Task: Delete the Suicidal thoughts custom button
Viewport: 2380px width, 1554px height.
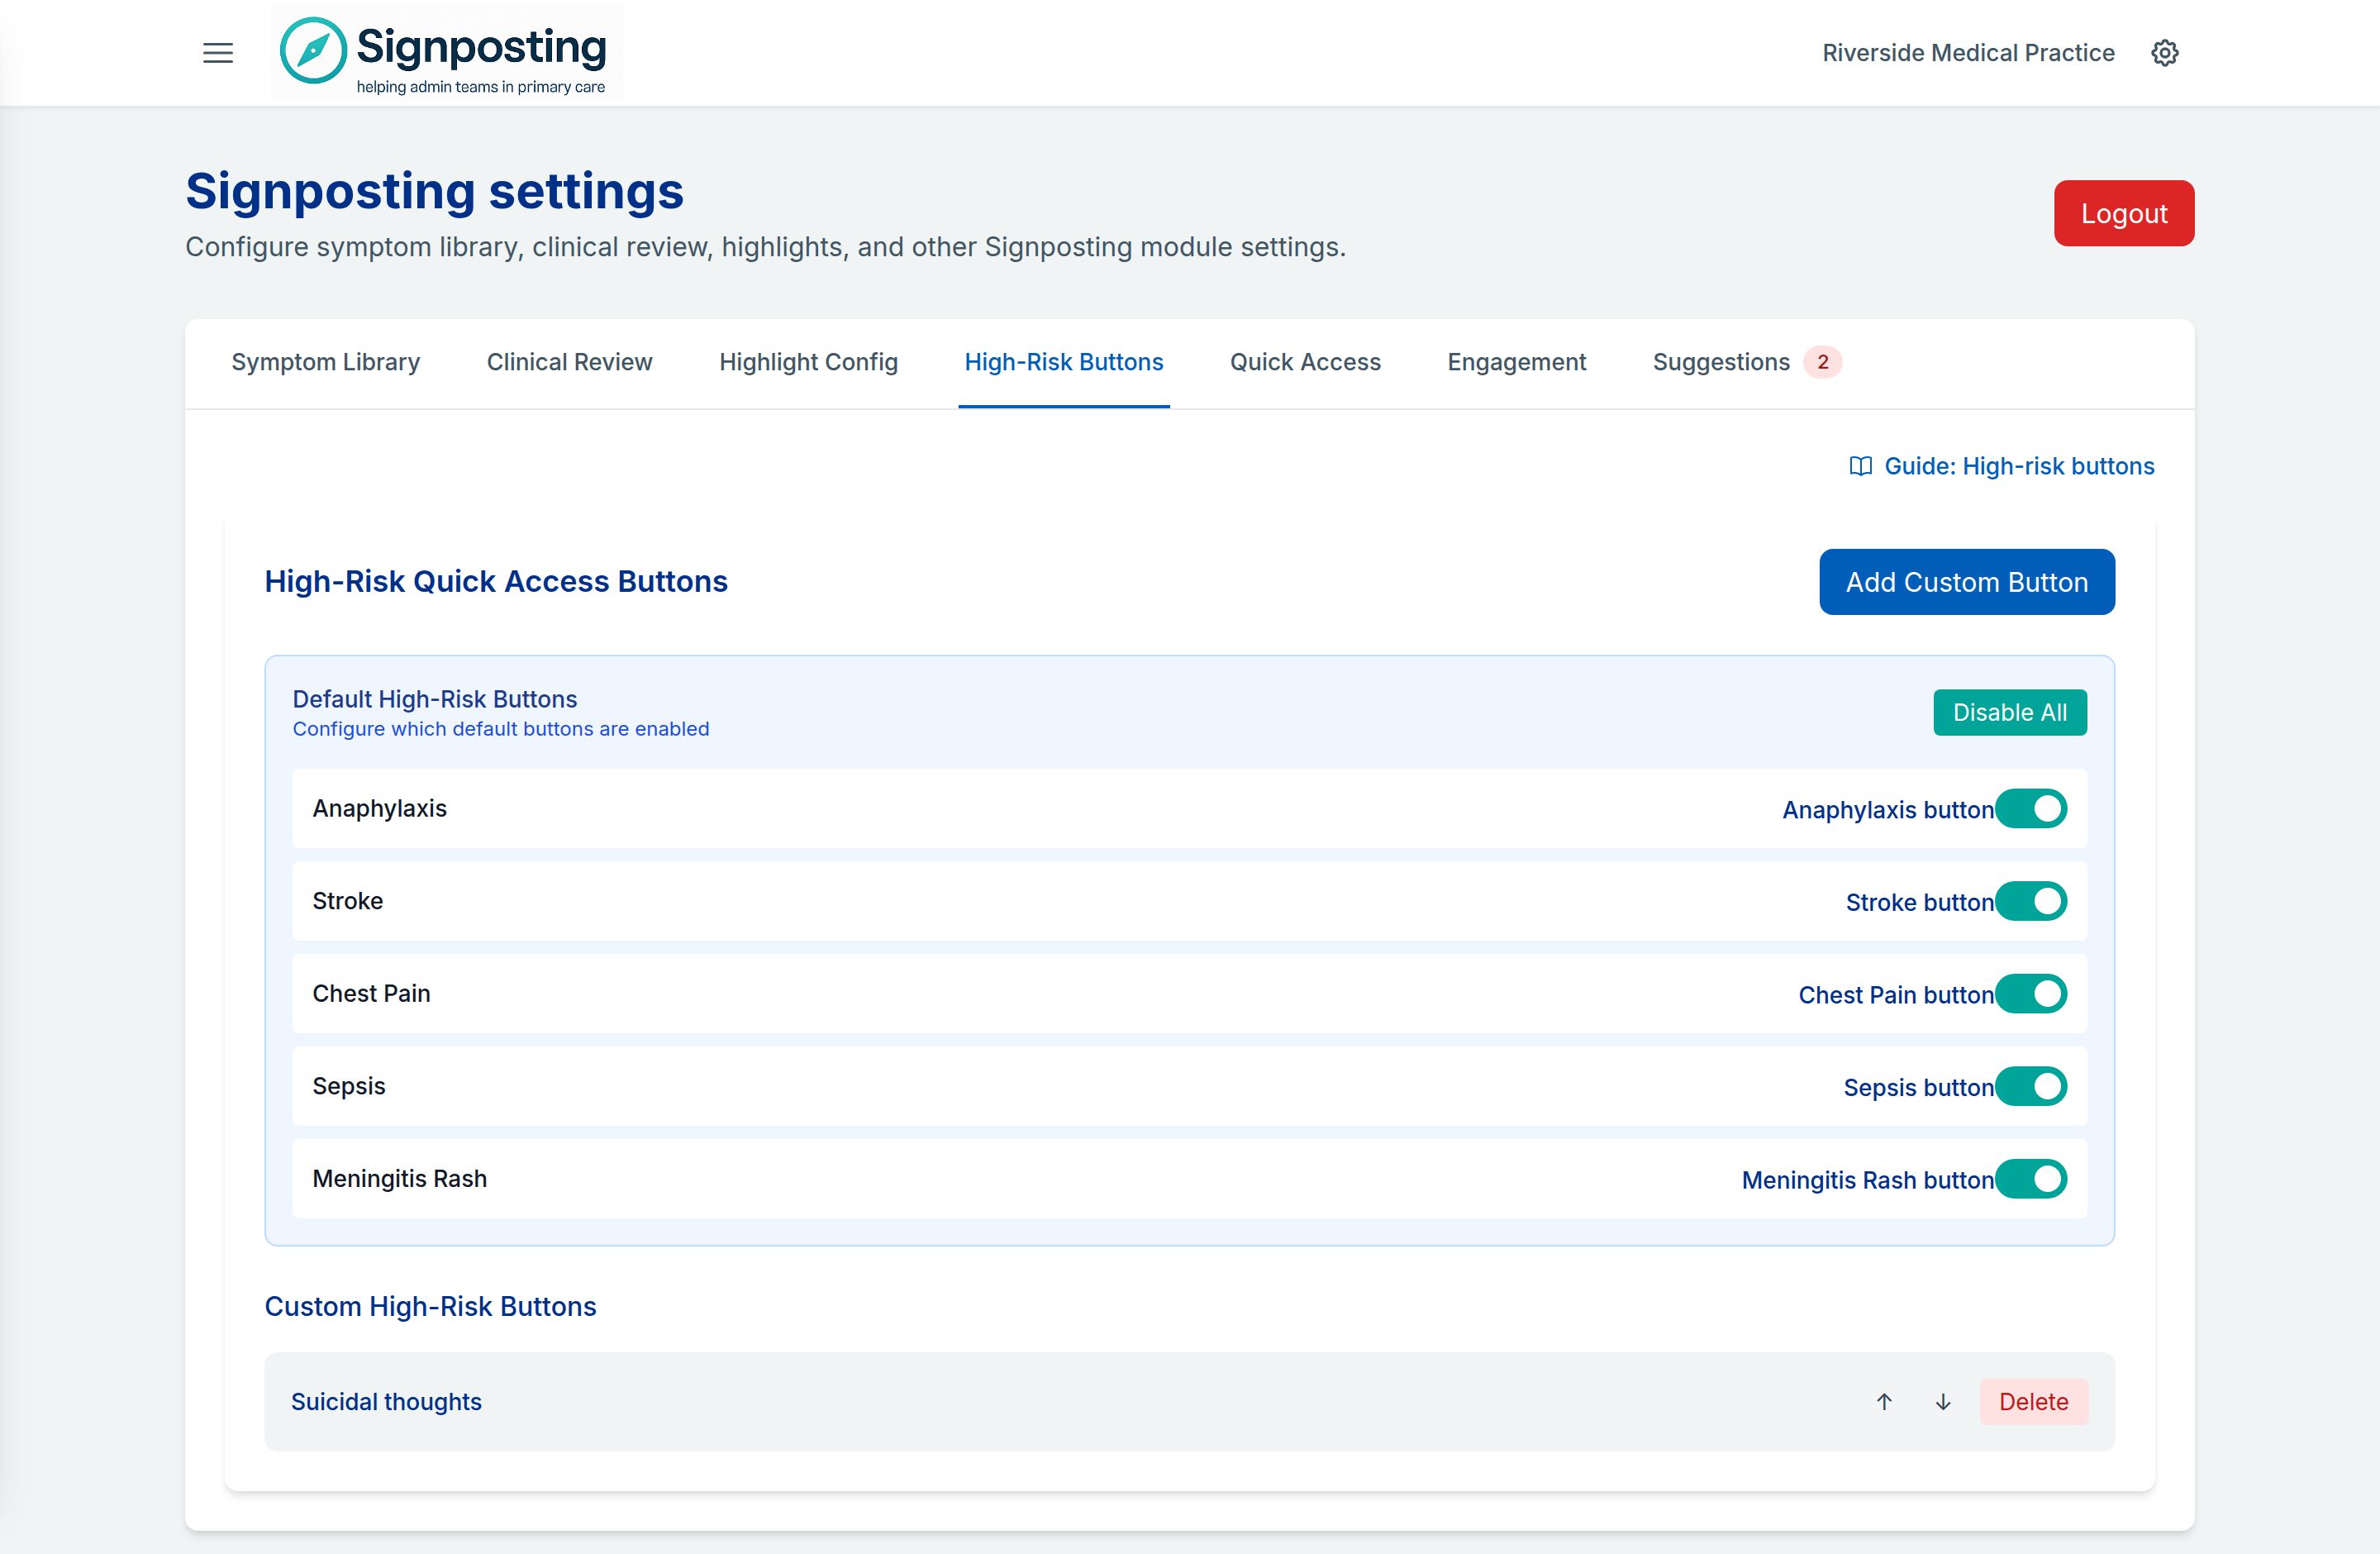Action: 2034,1402
